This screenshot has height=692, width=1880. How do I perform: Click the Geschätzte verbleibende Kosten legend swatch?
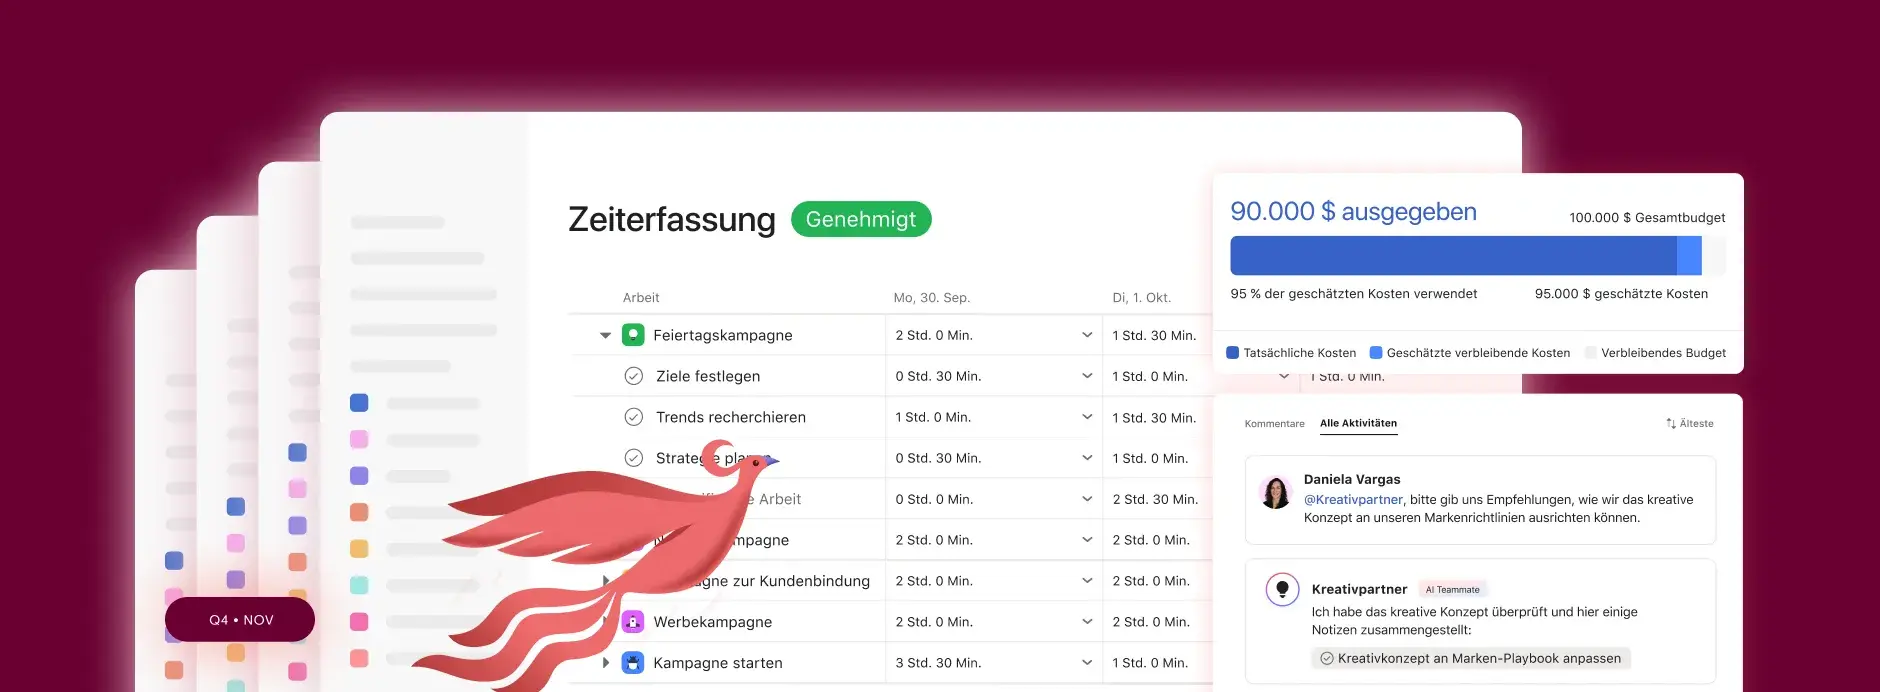click(x=1376, y=353)
